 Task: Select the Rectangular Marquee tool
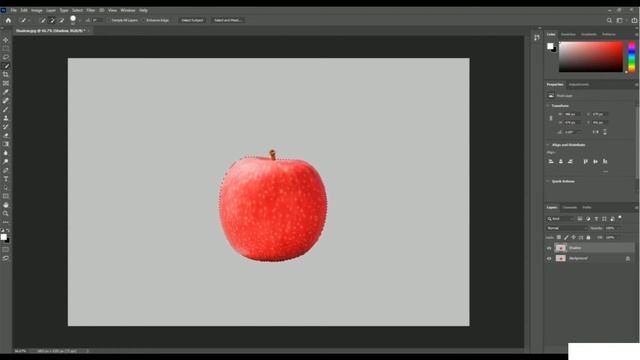click(6, 49)
